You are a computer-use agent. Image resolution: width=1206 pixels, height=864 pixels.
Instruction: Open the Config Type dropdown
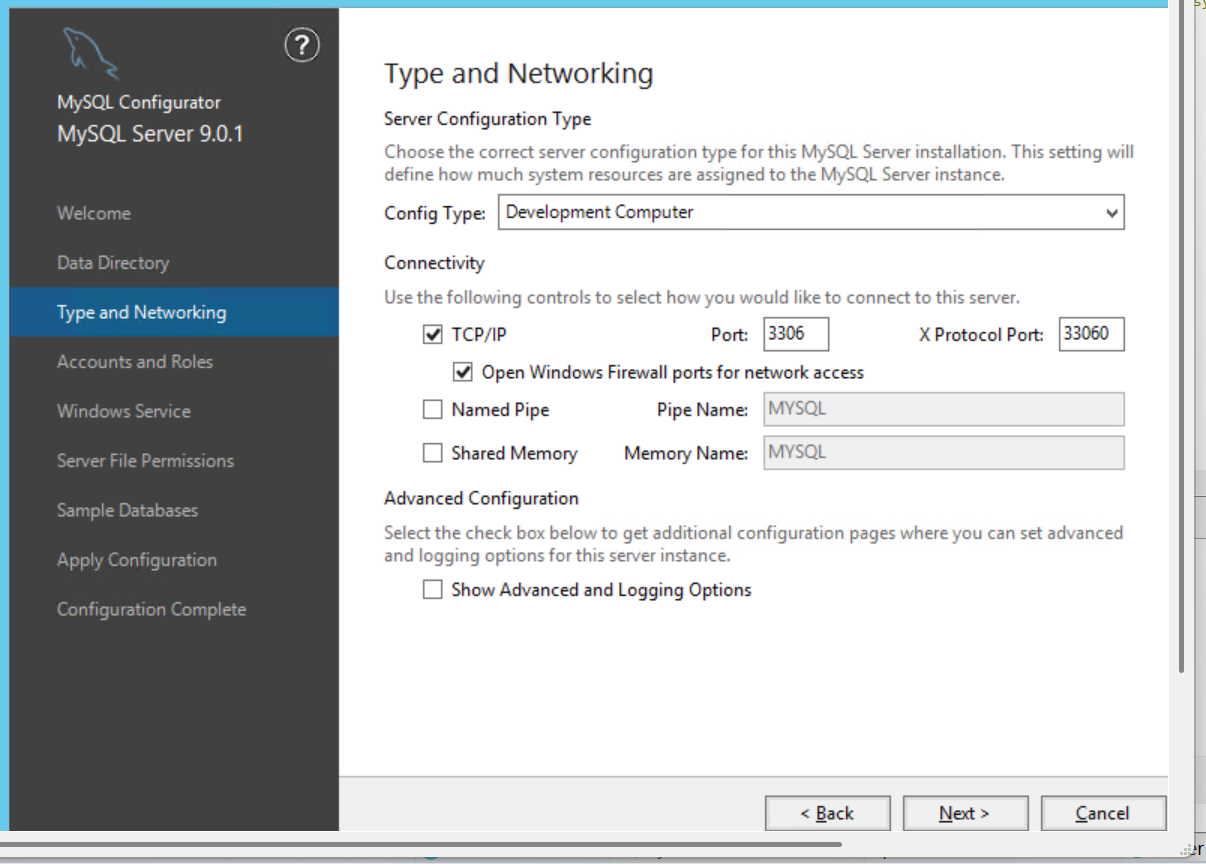point(811,212)
